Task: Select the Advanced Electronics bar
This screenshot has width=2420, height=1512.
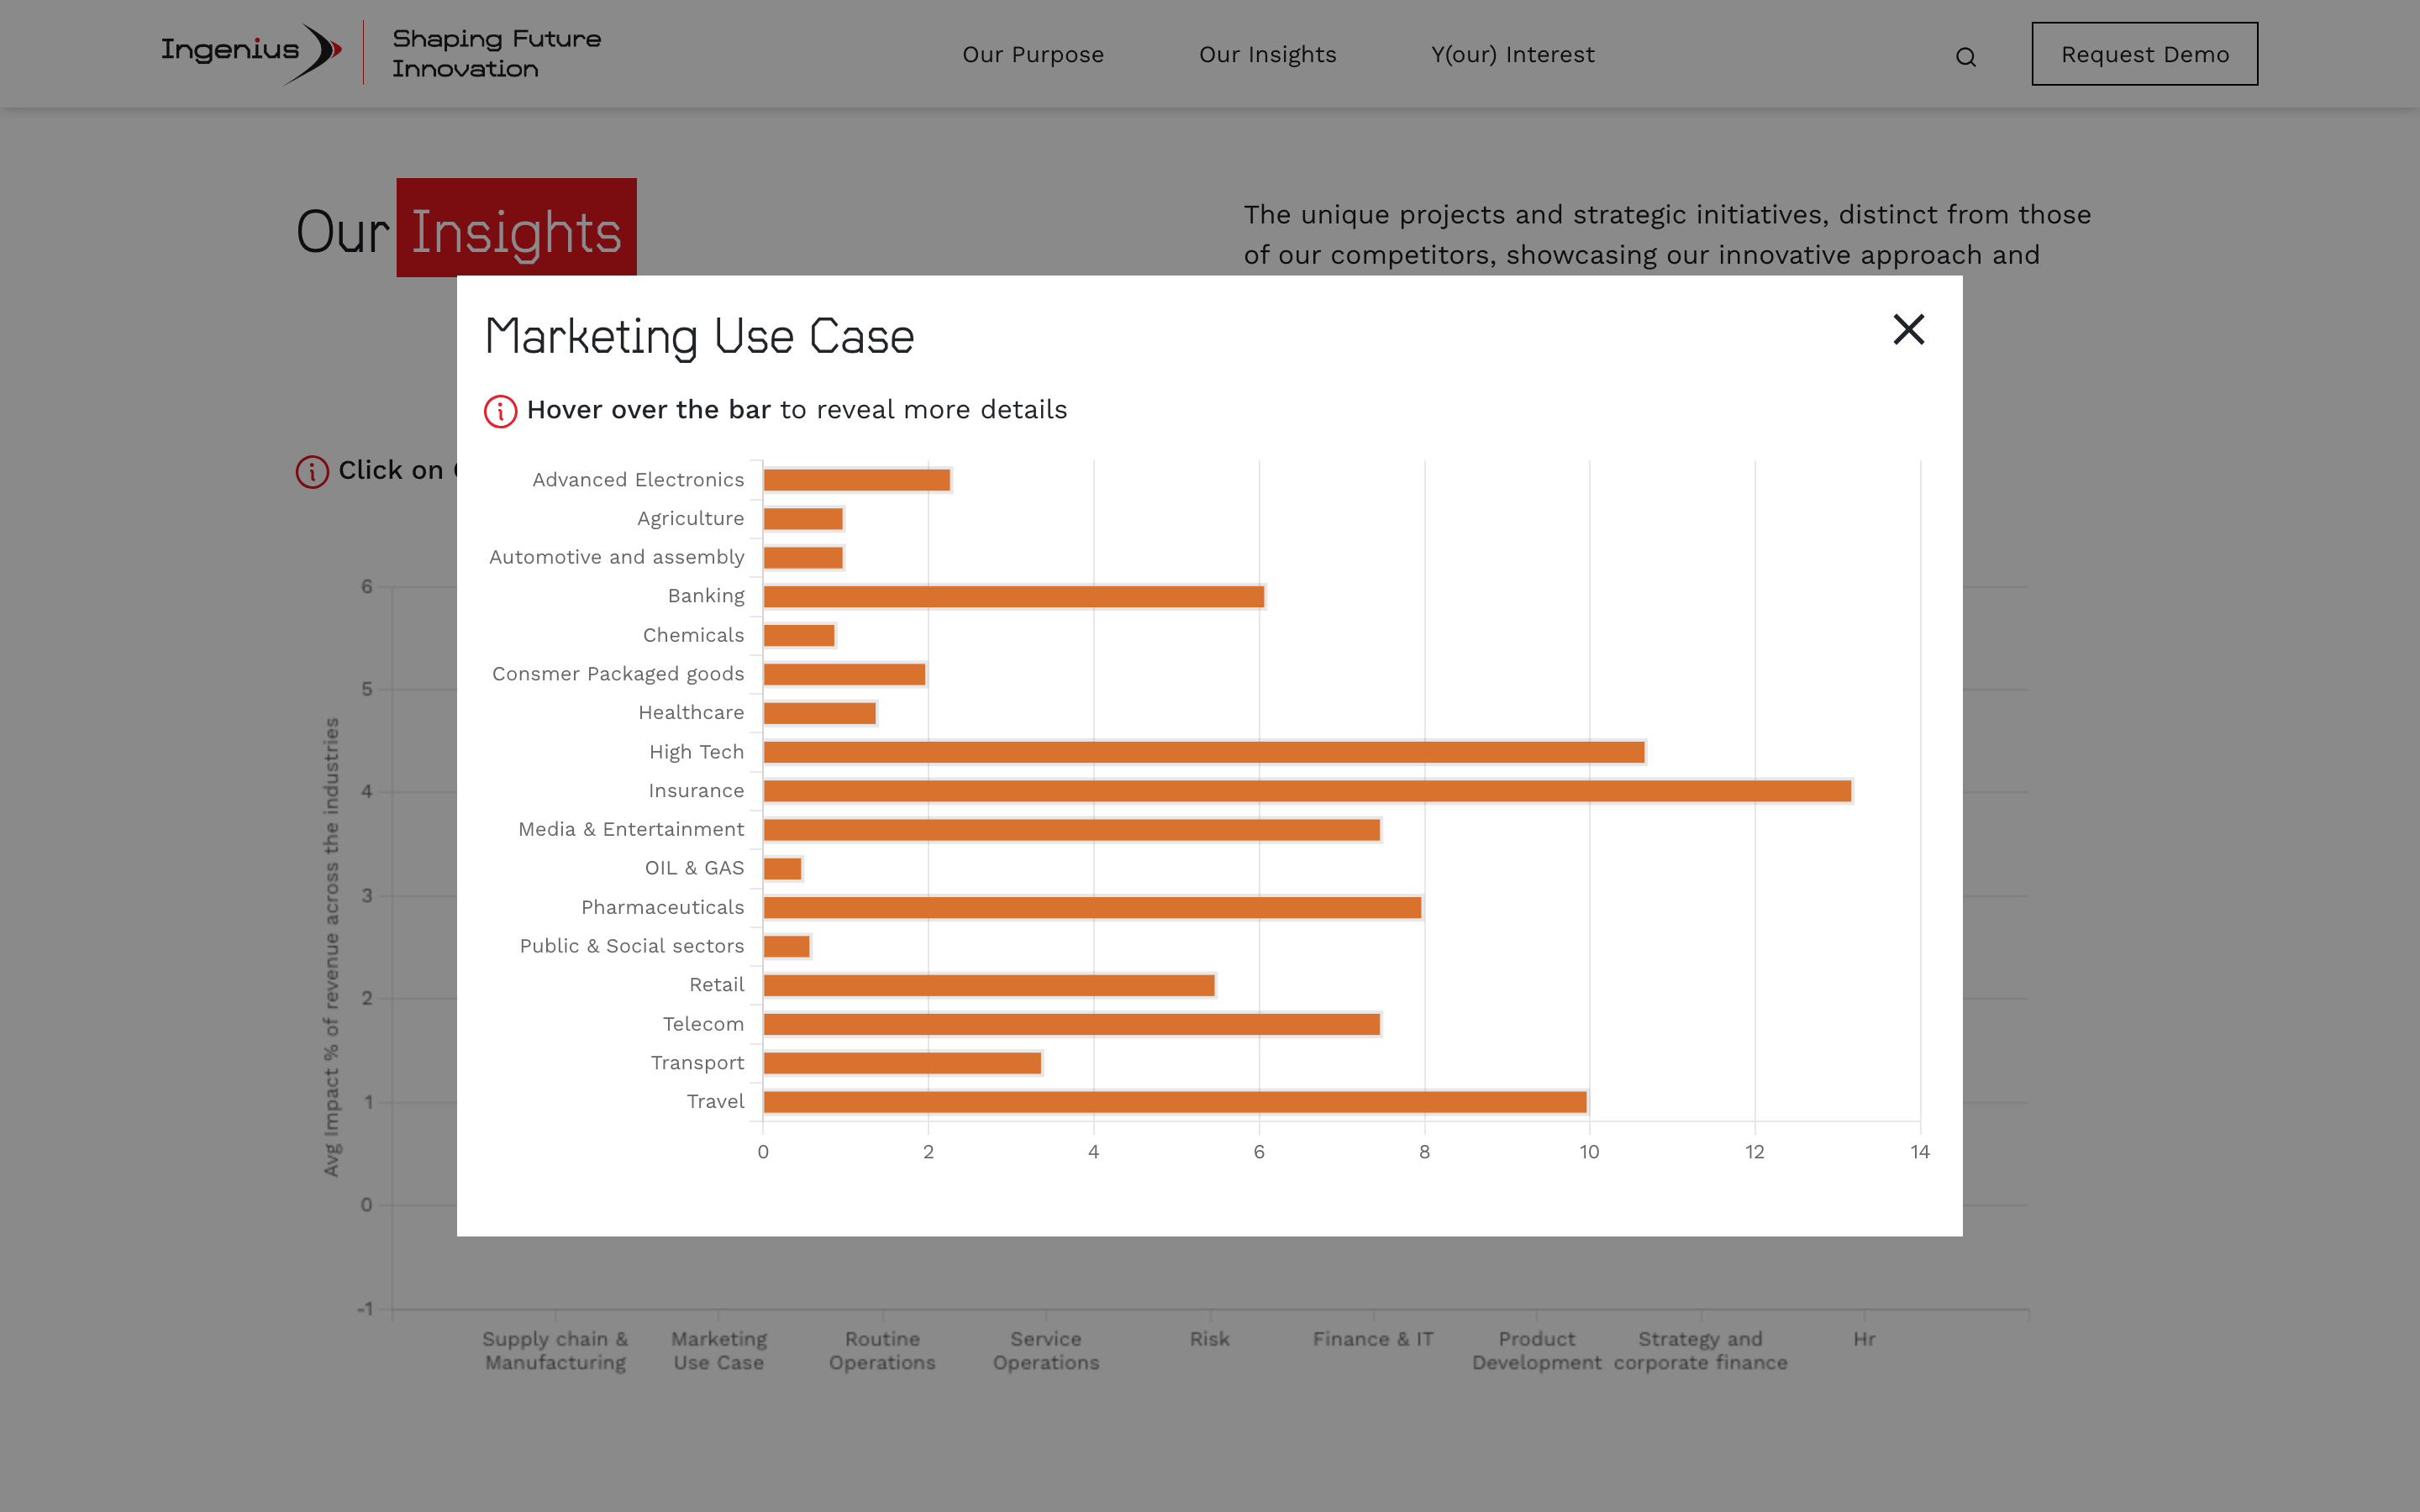Action: [856, 480]
